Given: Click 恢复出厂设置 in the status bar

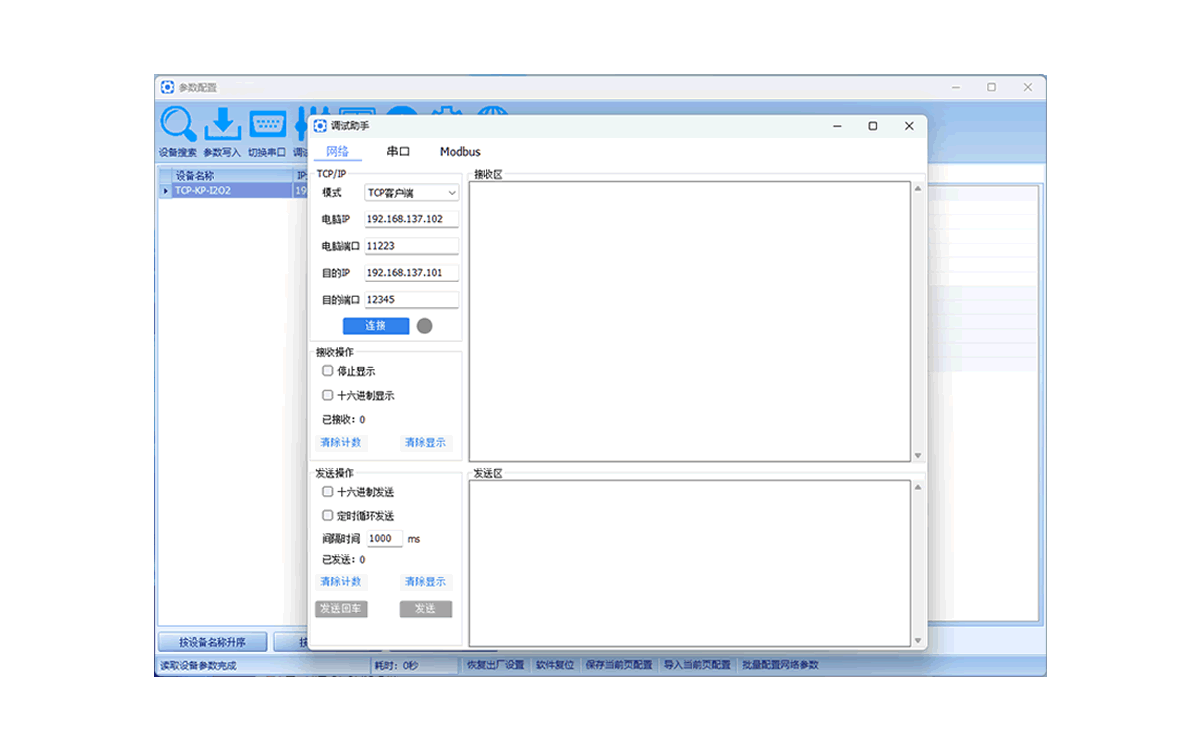Looking at the screenshot, I should point(495,665).
